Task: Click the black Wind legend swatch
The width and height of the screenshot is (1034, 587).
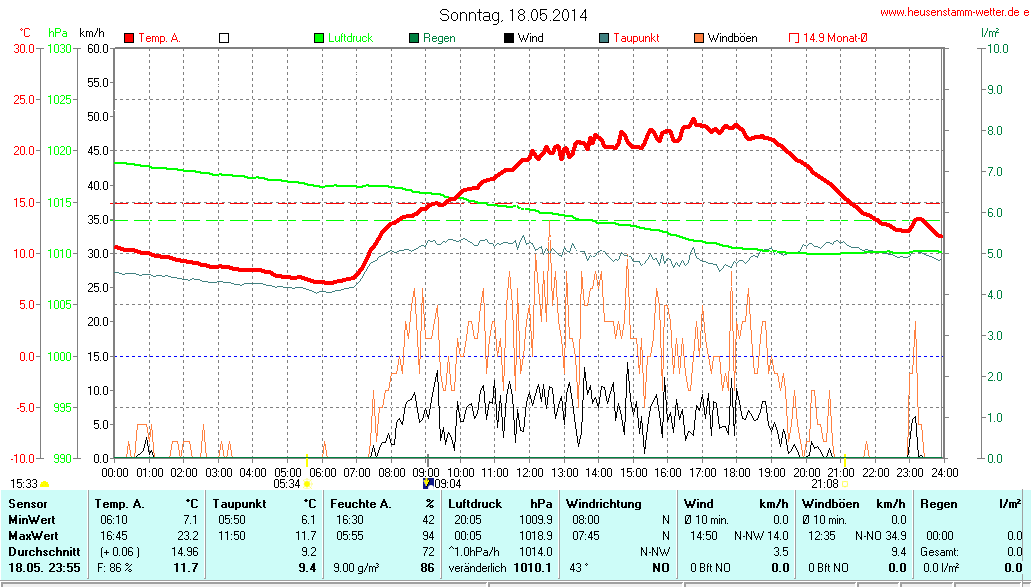Action: click(x=509, y=38)
